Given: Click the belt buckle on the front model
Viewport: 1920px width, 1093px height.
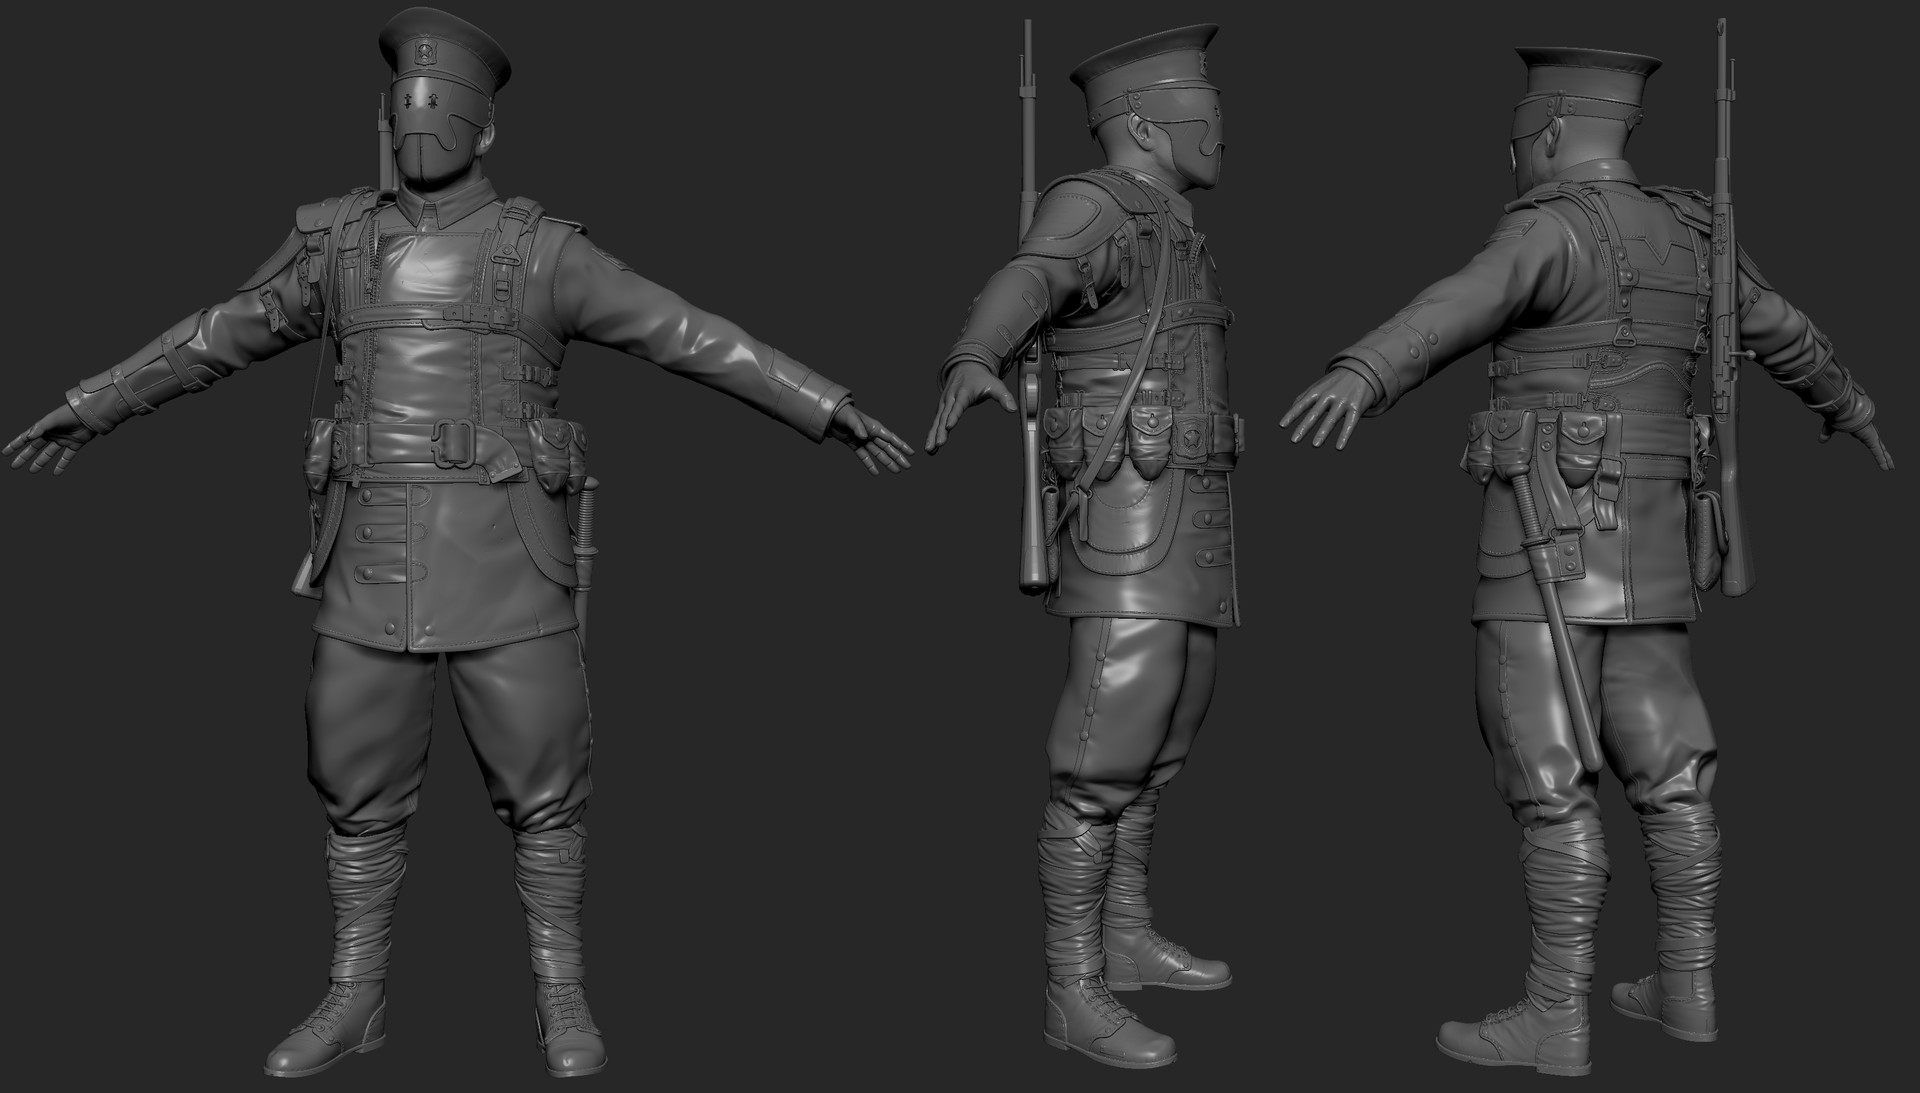Looking at the screenshot, I should tap(455, 440).
